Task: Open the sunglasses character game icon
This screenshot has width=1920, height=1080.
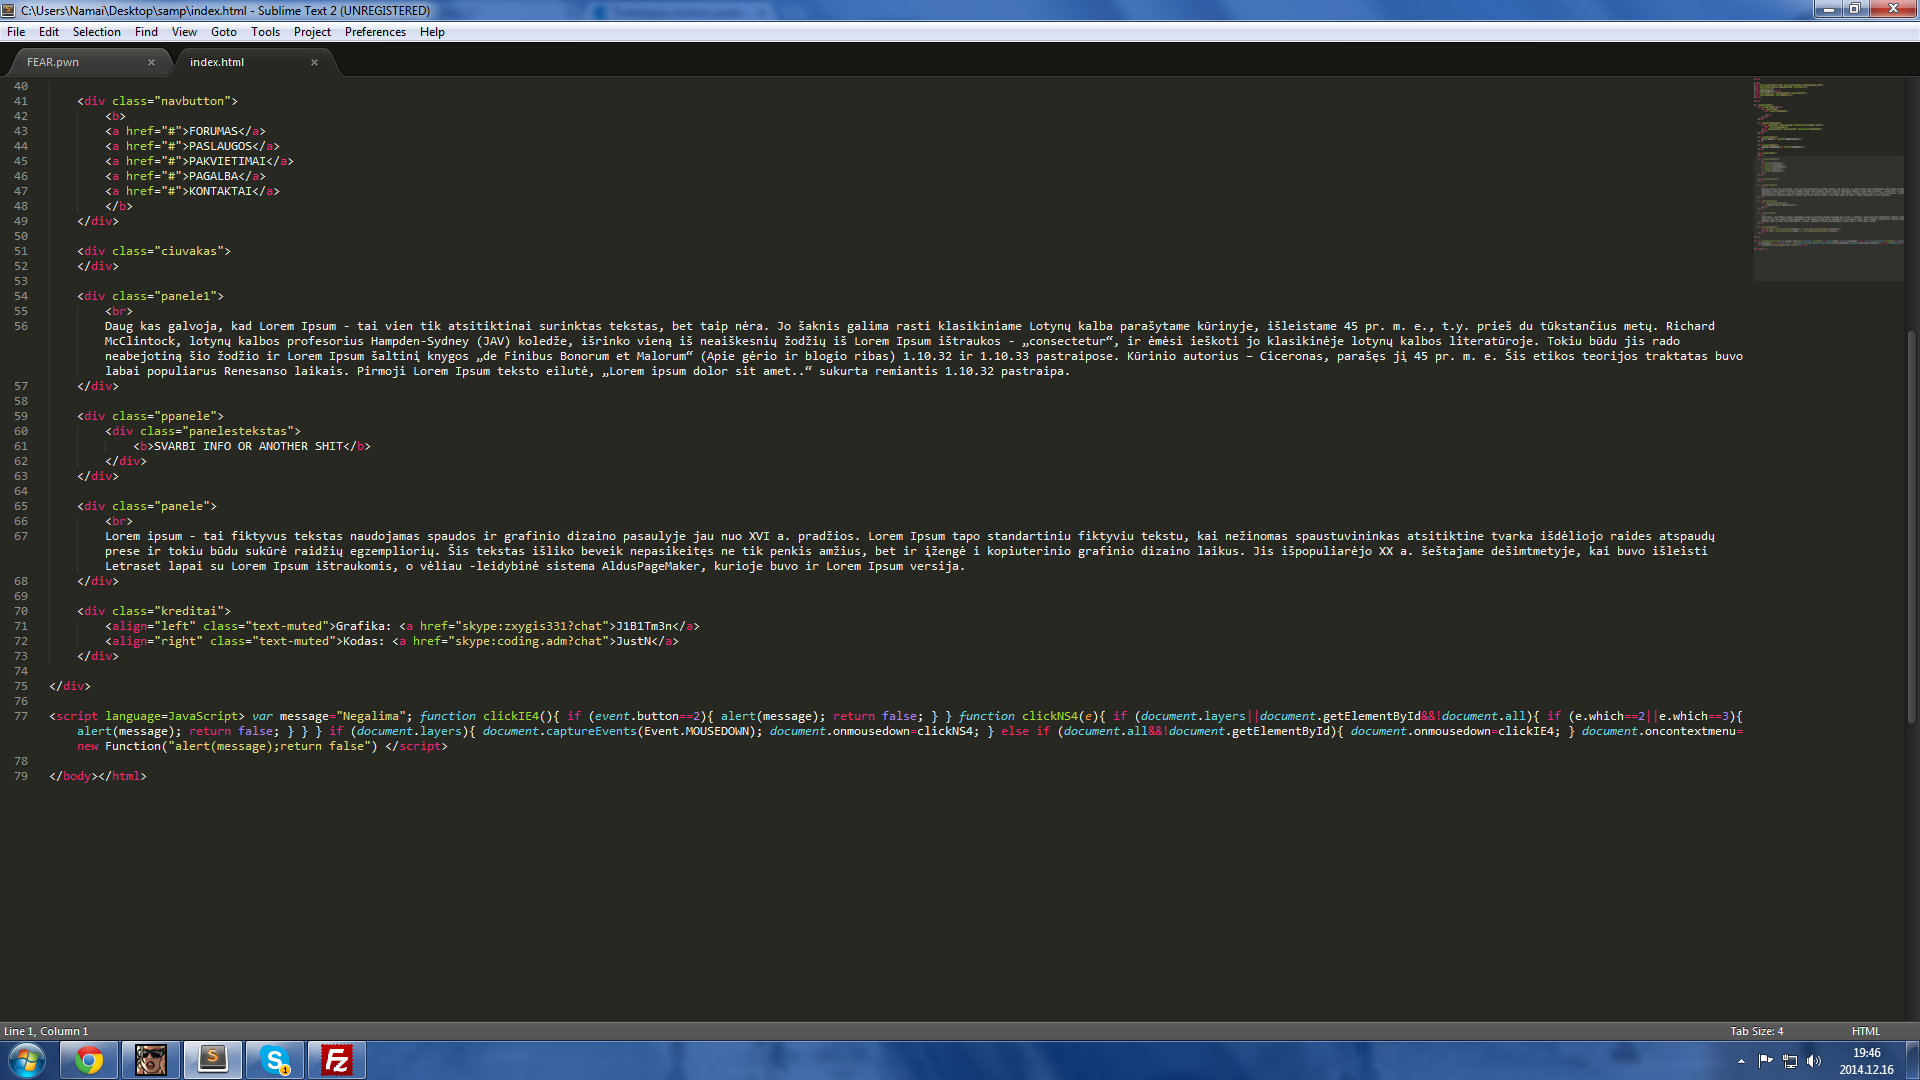Action: [151, 1060]
